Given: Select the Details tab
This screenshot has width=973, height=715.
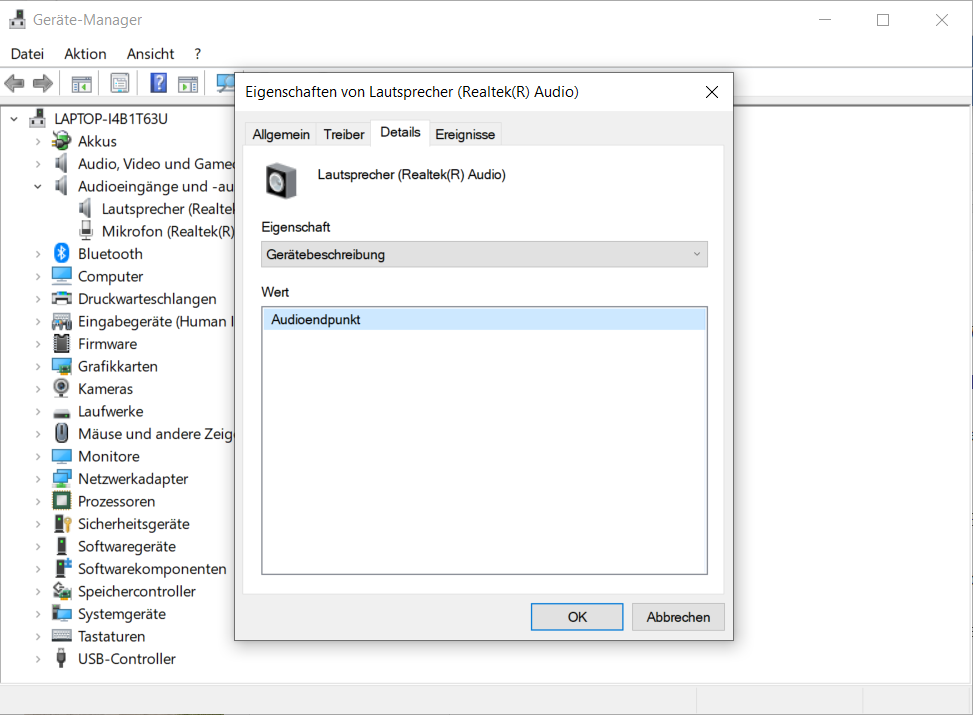Looking at the screenshot, I should (400, 132).
